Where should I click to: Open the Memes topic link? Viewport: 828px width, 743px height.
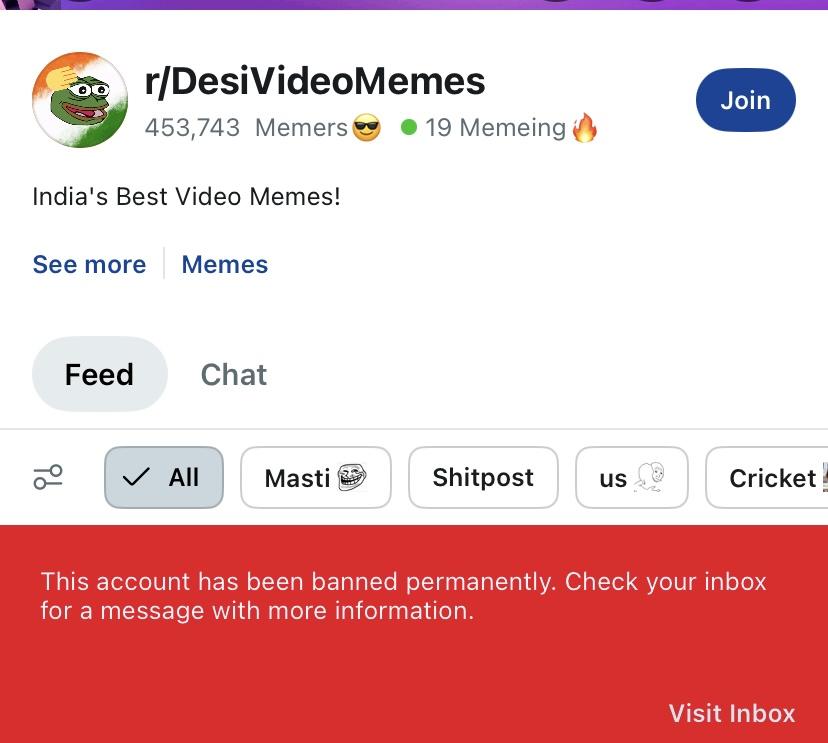coord(225,265)
